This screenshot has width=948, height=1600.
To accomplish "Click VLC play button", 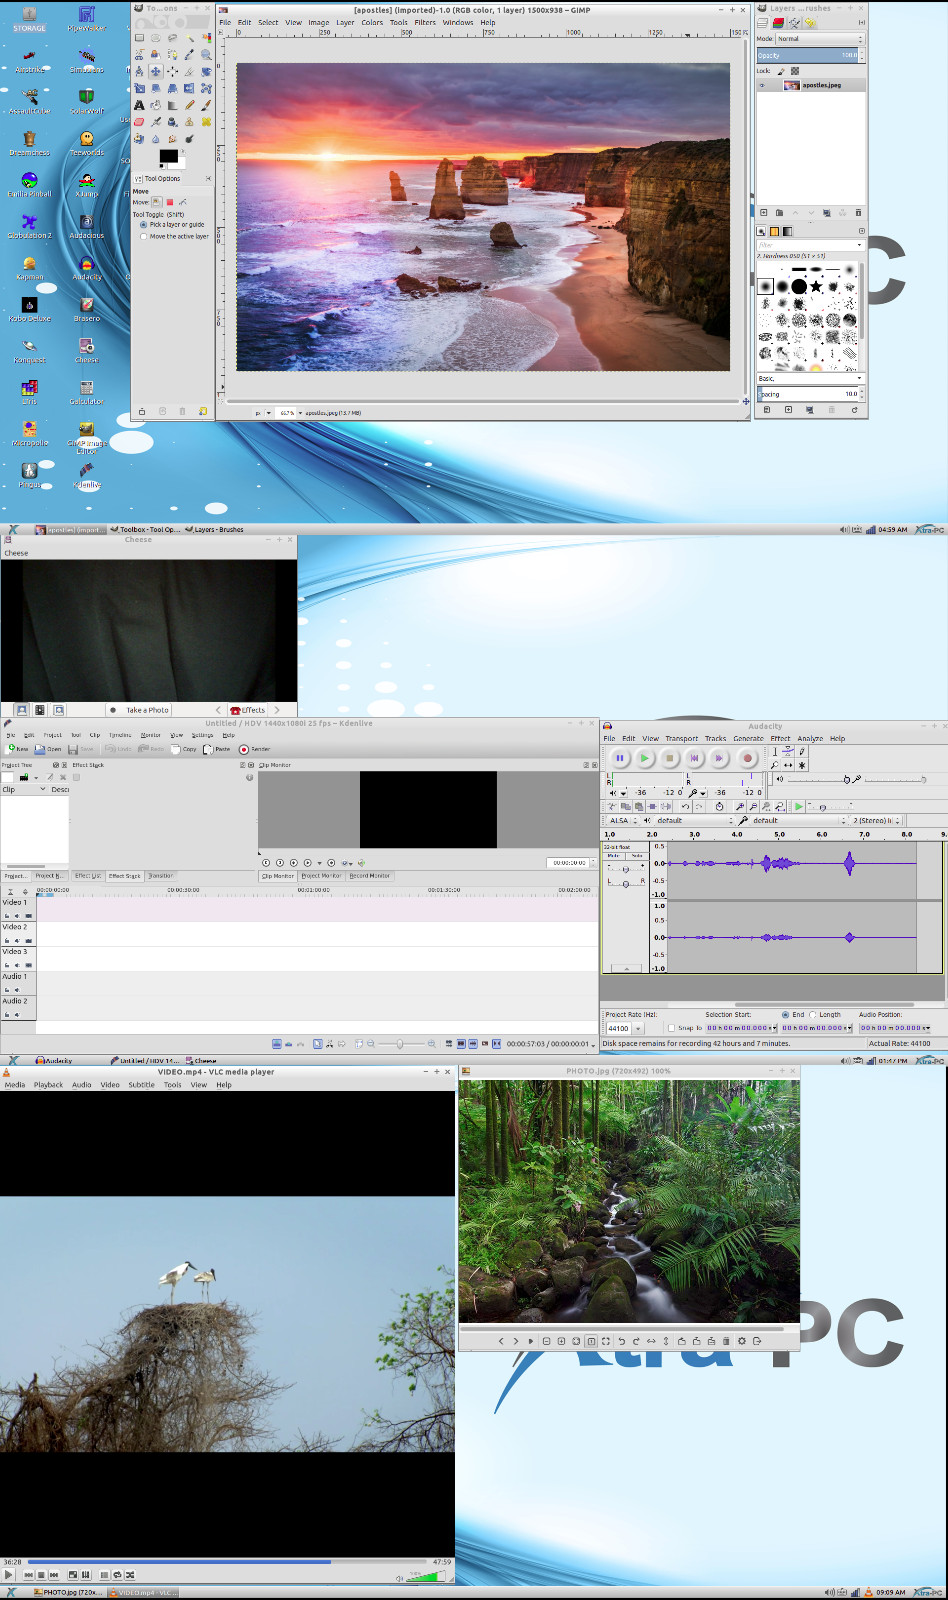I will [x=8, y=1575].
